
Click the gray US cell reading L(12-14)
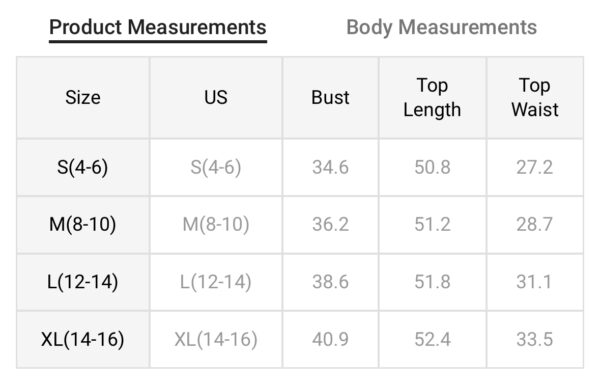pyautogui.click(x=216, y=282)
